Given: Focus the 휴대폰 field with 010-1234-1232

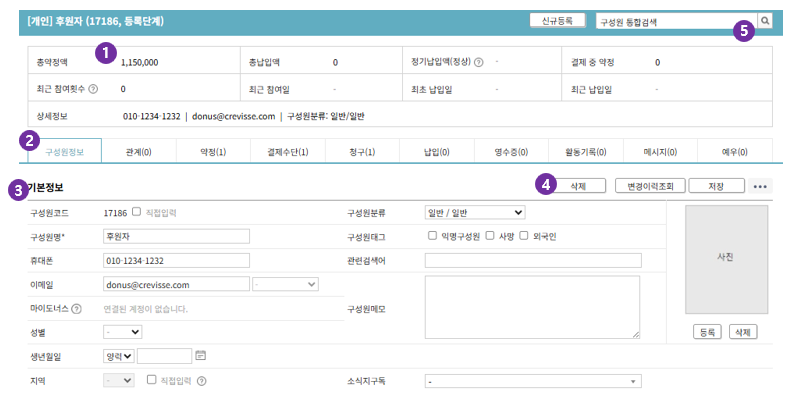Looking at the screenshot, I should pyautogui.click(x=176, y=261).
